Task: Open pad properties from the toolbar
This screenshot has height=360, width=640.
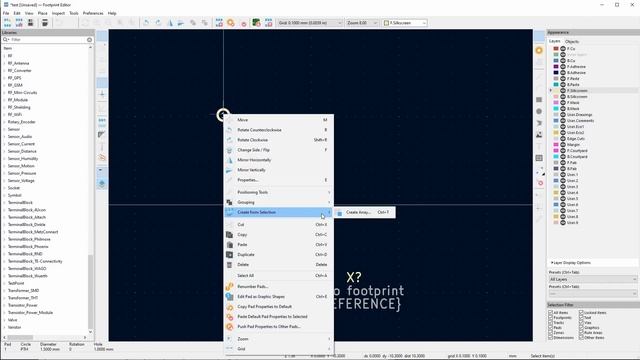Action: pyautogui.click(x=231, y=23)
